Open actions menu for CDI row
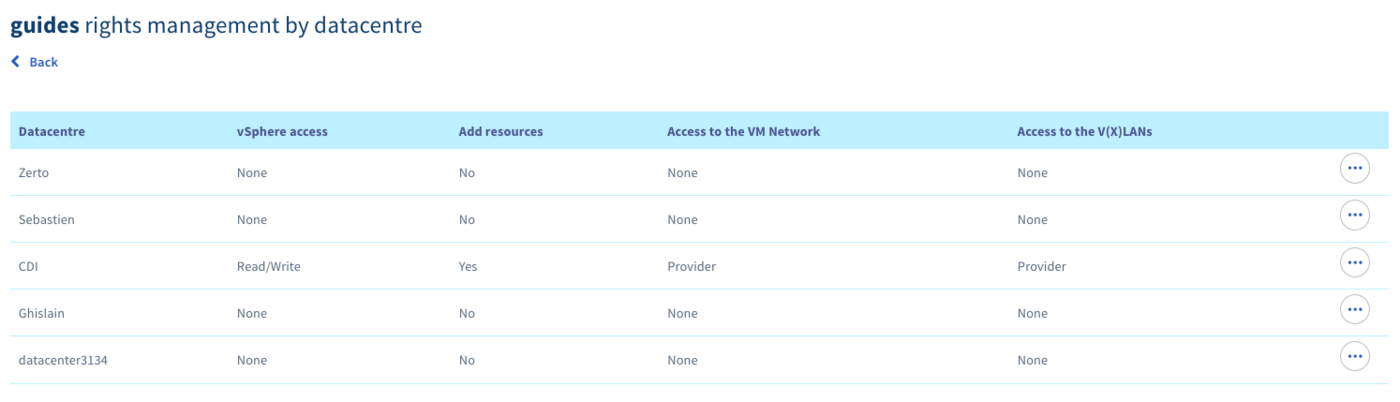The image size is (1400, 402). (x=1354, y=263)
